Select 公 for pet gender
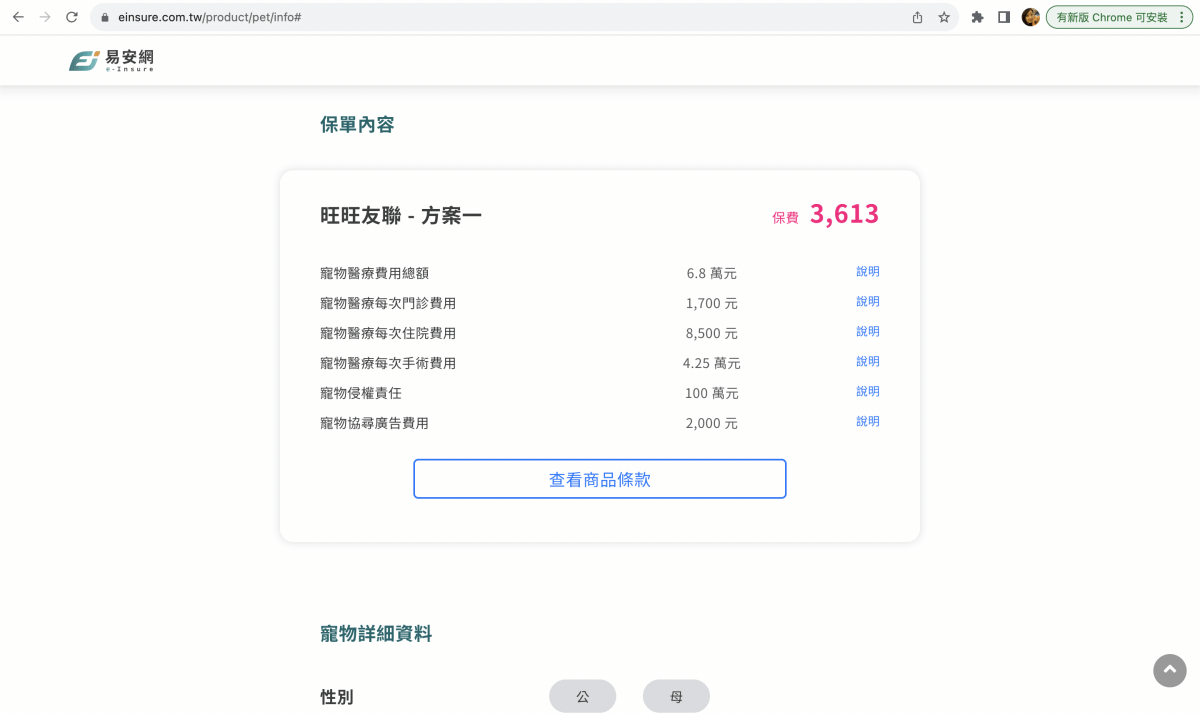 coord(582,696)
